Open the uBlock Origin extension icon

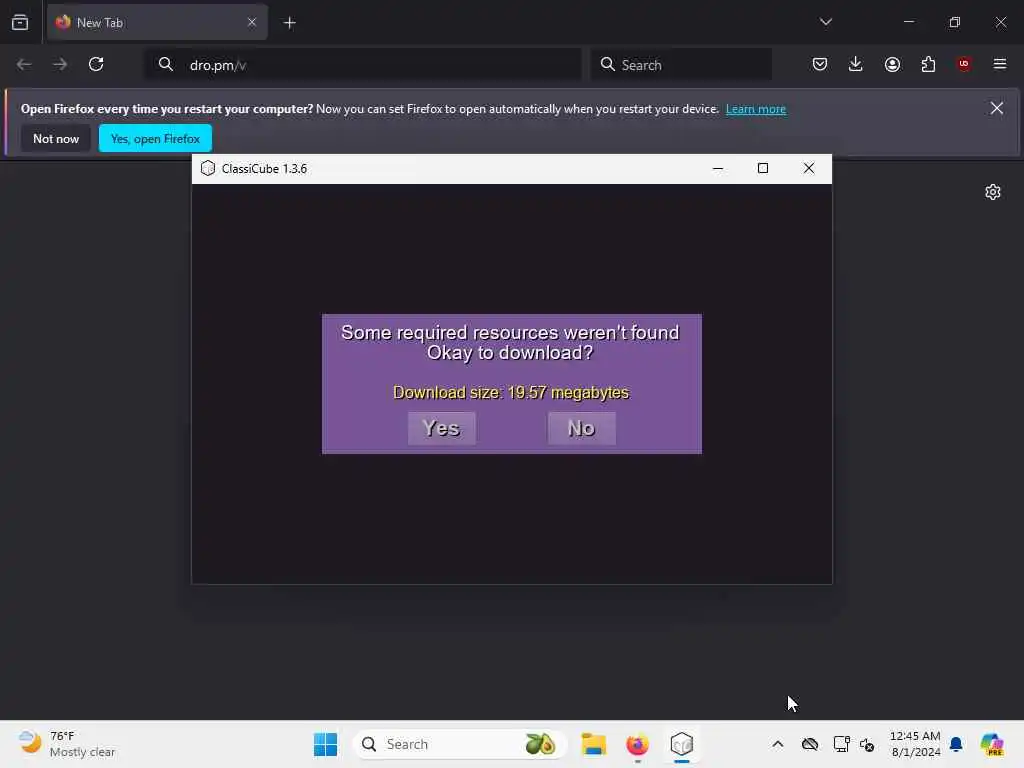click(x=964, y=64)
